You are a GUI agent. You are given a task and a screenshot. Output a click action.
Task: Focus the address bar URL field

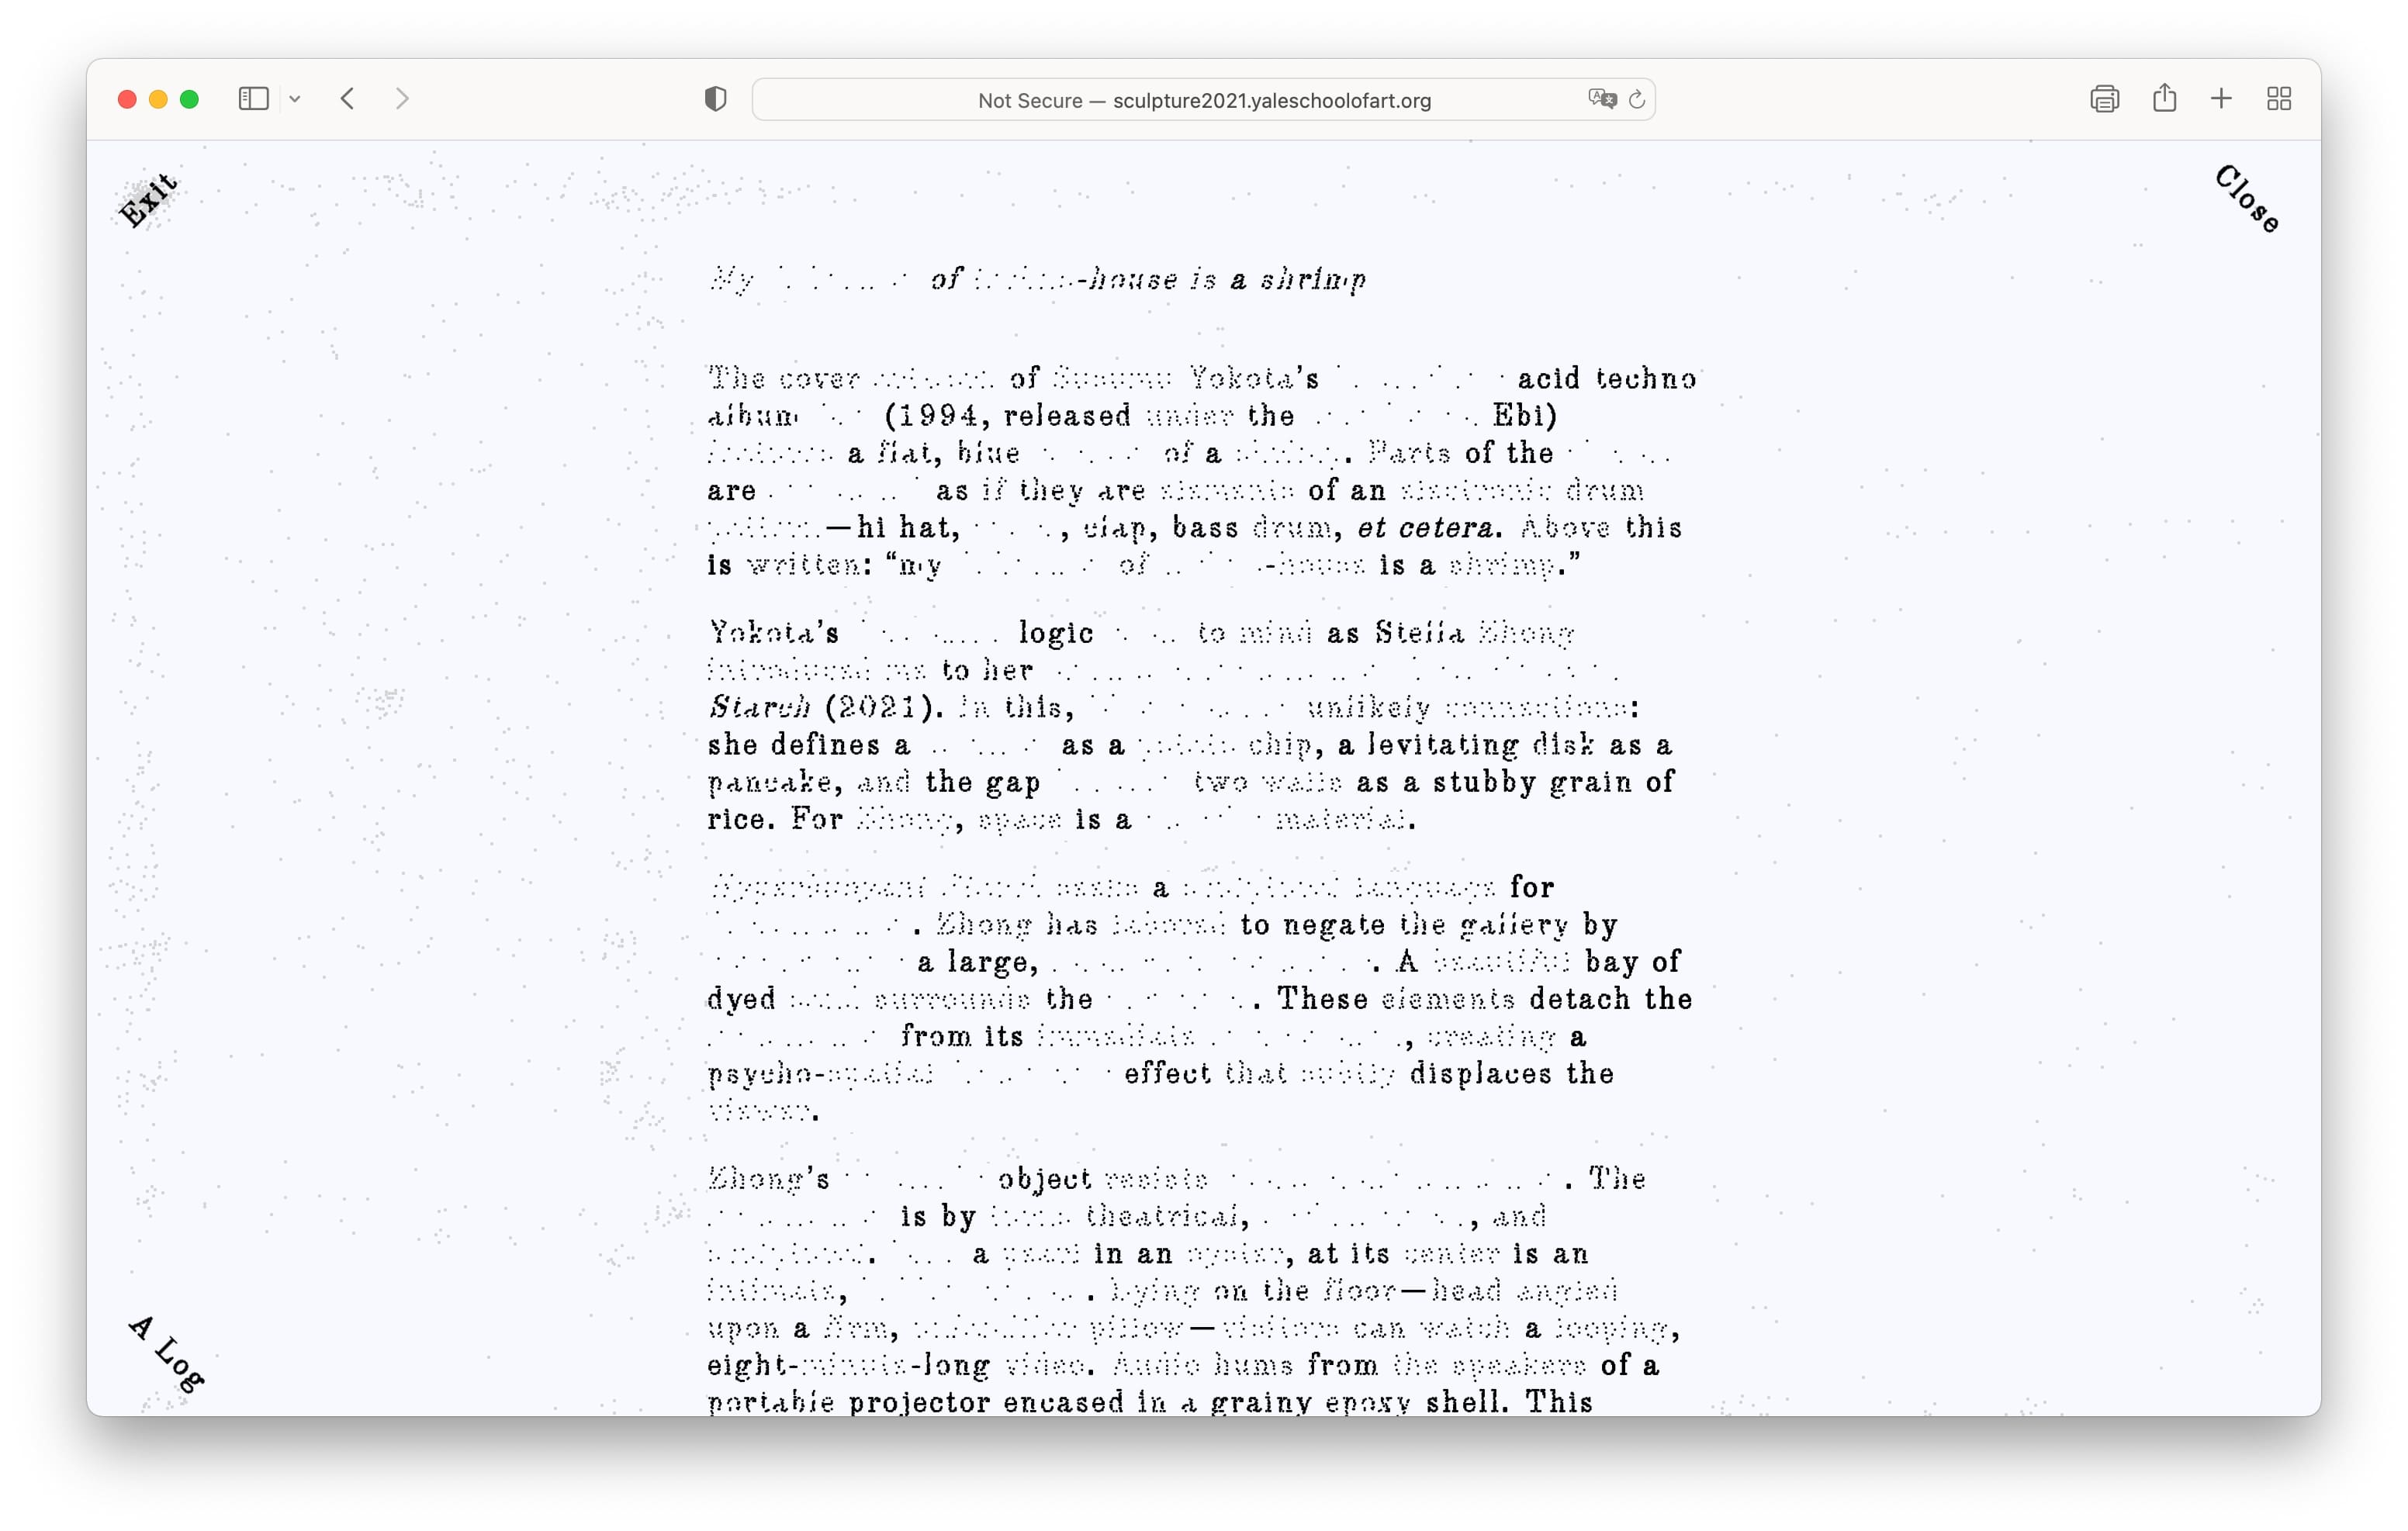[1203, 100]
